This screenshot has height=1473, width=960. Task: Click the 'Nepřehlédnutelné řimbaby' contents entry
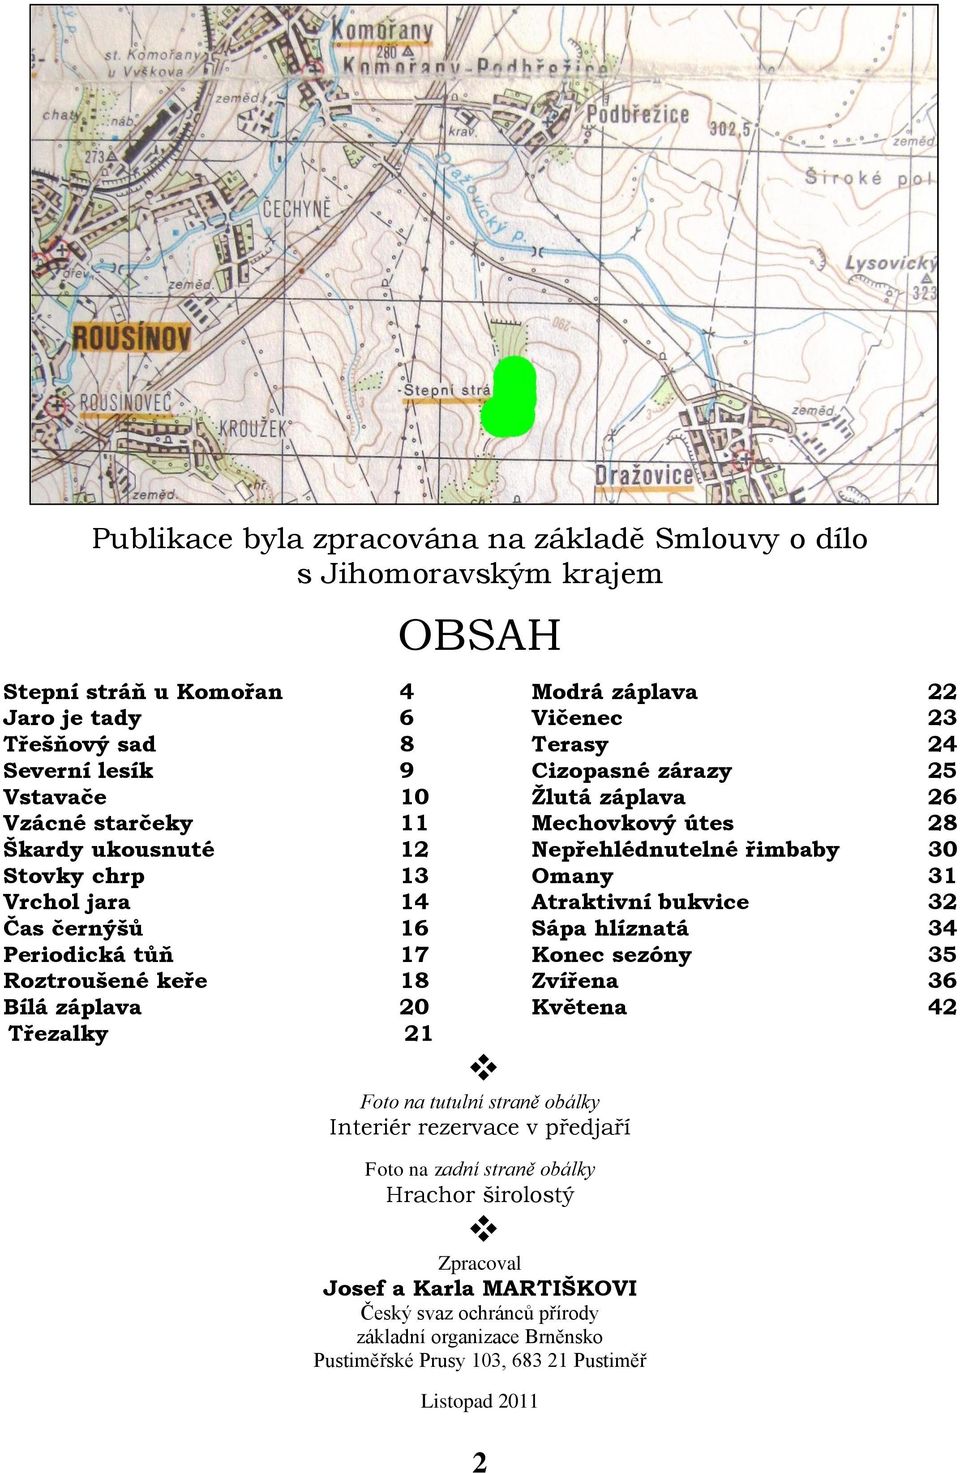(x=685, y=849)
